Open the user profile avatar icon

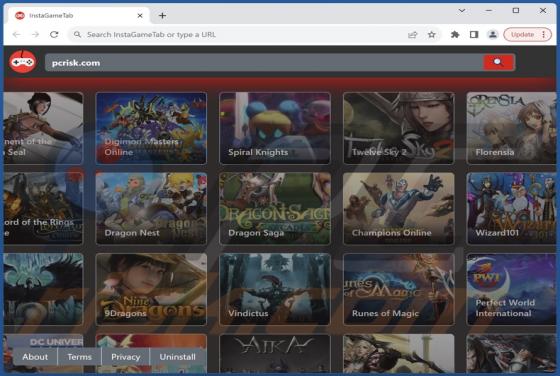492,35
